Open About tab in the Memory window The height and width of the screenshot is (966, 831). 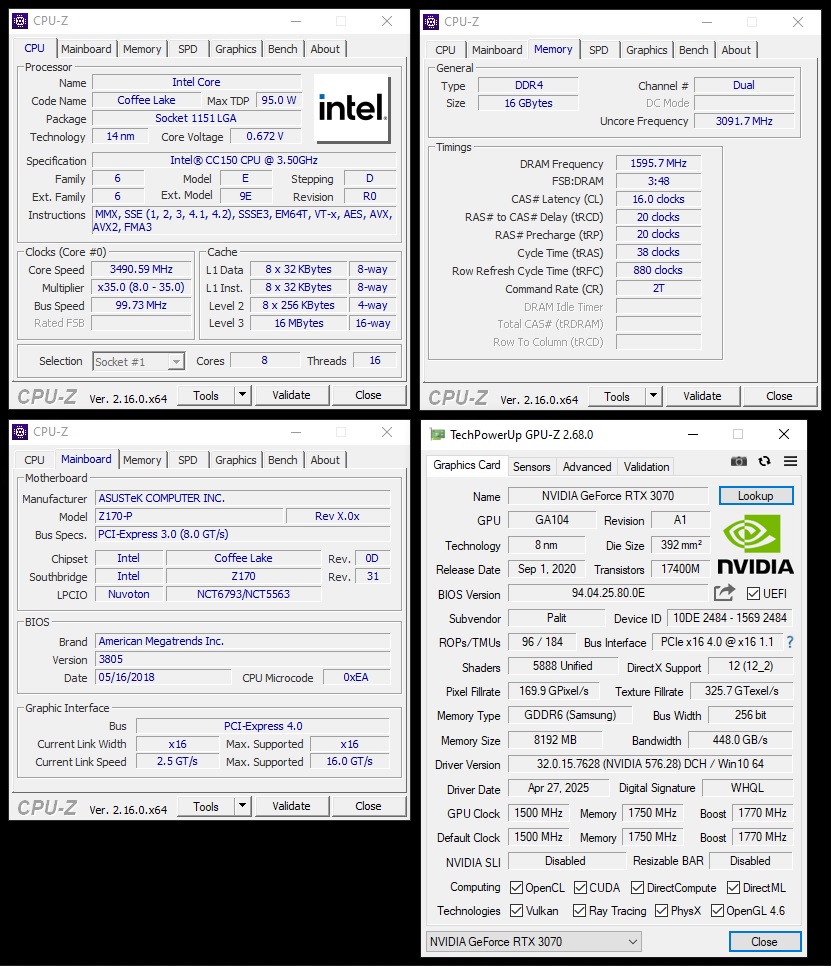(736, 50)
